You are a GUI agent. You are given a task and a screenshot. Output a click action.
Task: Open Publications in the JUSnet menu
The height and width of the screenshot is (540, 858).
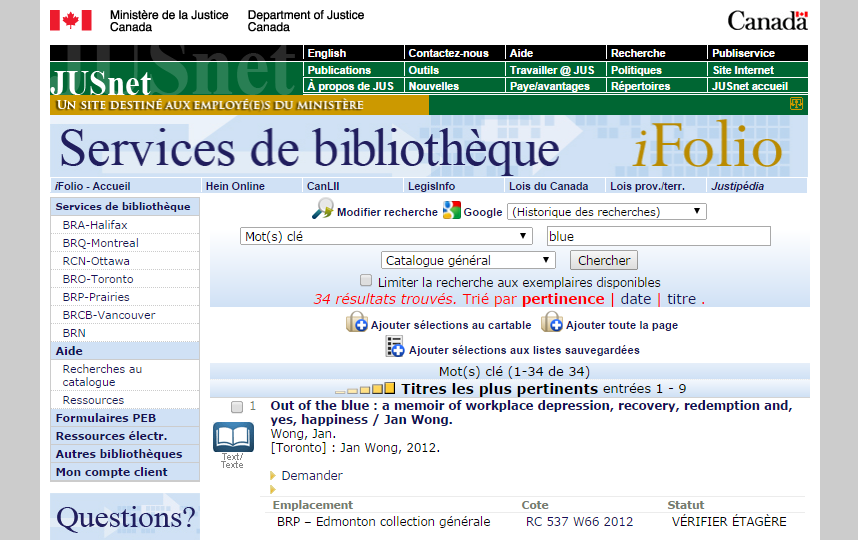pos(339,70)
